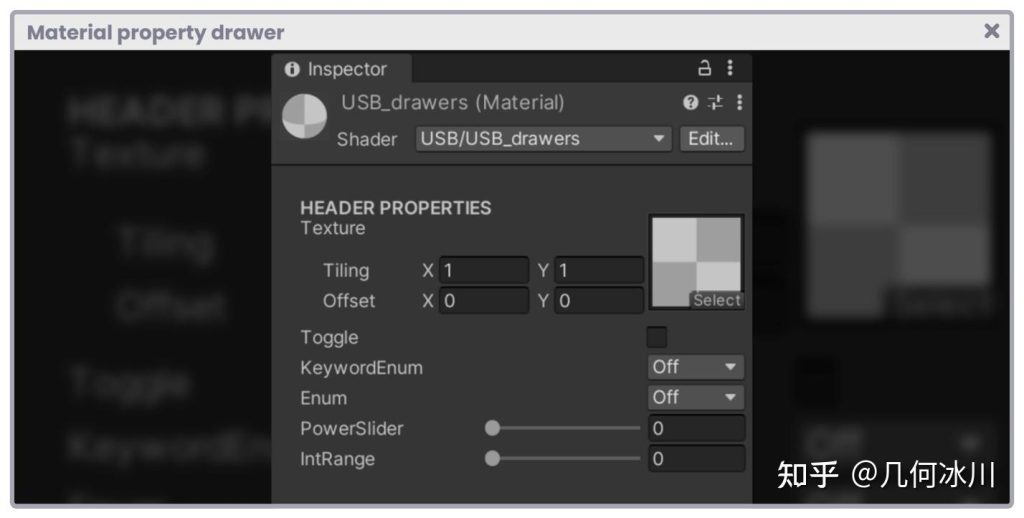
Task: Click the material preview sphere icon
Action: pyautogui.click(x=304, y=116)
